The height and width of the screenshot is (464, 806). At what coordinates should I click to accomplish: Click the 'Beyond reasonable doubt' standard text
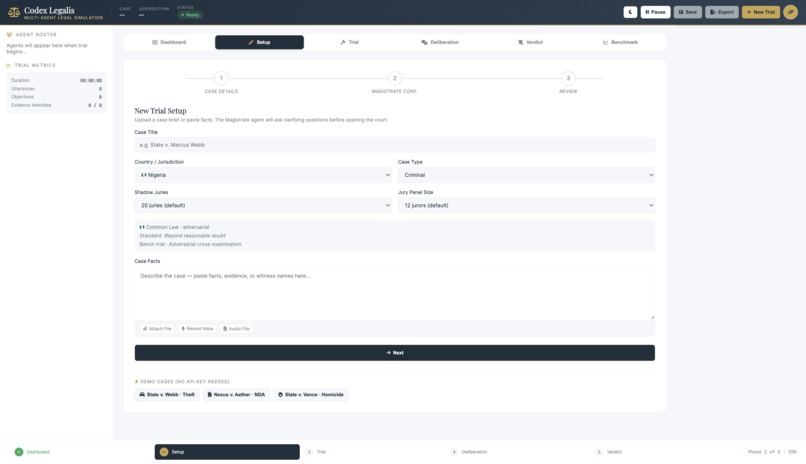(x=195, y=236)
